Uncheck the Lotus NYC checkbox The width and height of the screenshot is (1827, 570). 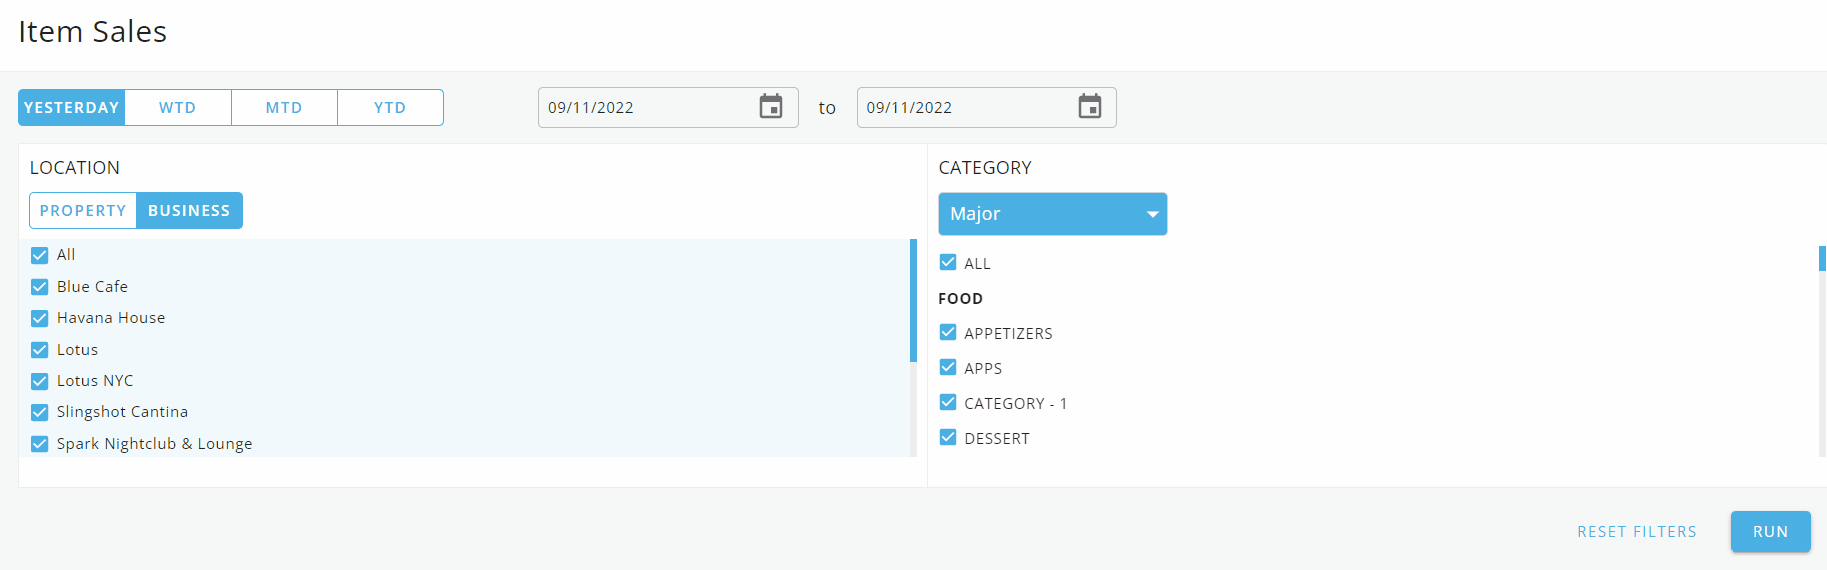point(40,381)
